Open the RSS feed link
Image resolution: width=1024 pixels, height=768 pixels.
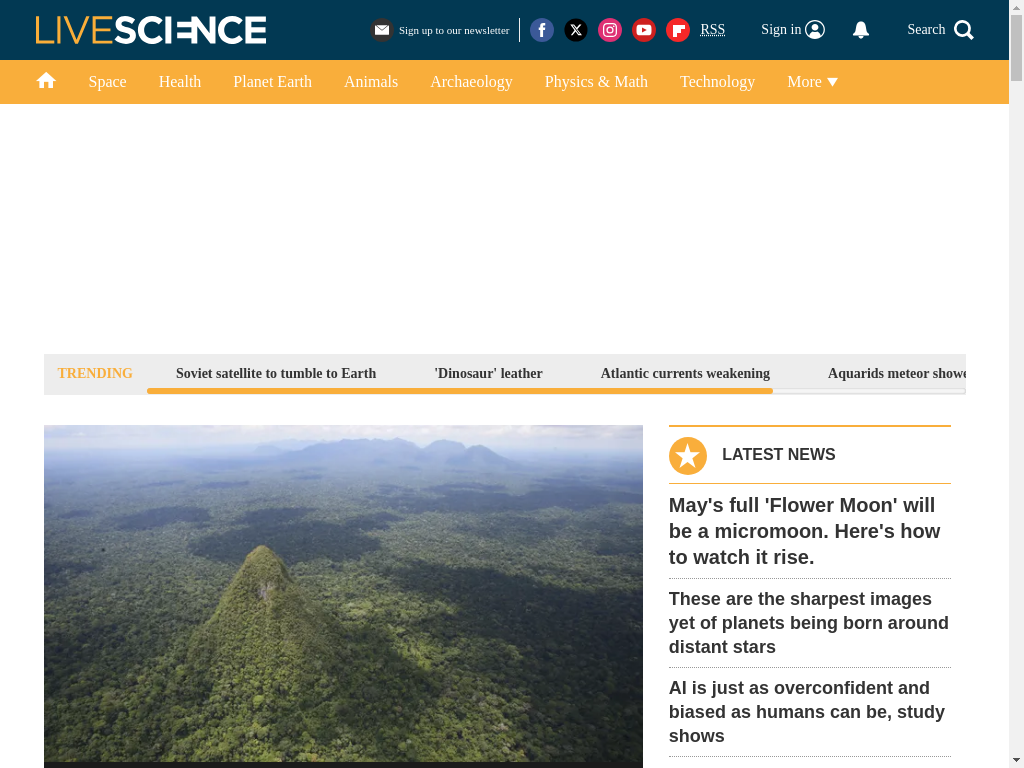click(x=712, y=29)
